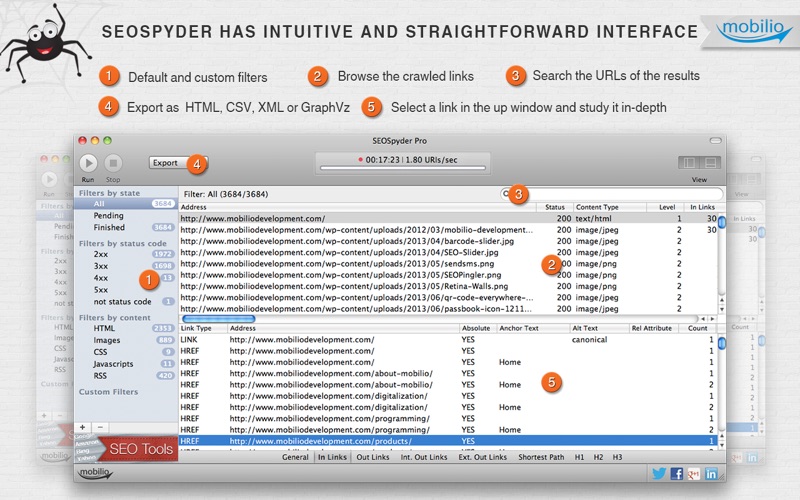Switch to the Ext. Out Links tab
This screenshot has width=800, height=500.
(x=482, y=457)
